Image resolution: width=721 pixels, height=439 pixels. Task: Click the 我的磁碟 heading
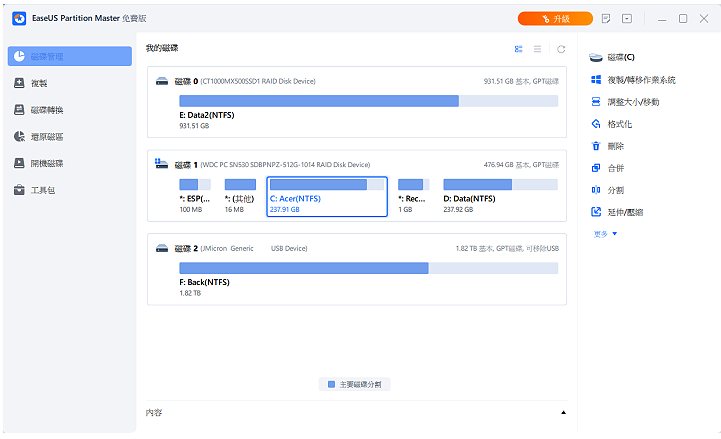(162, 48)
